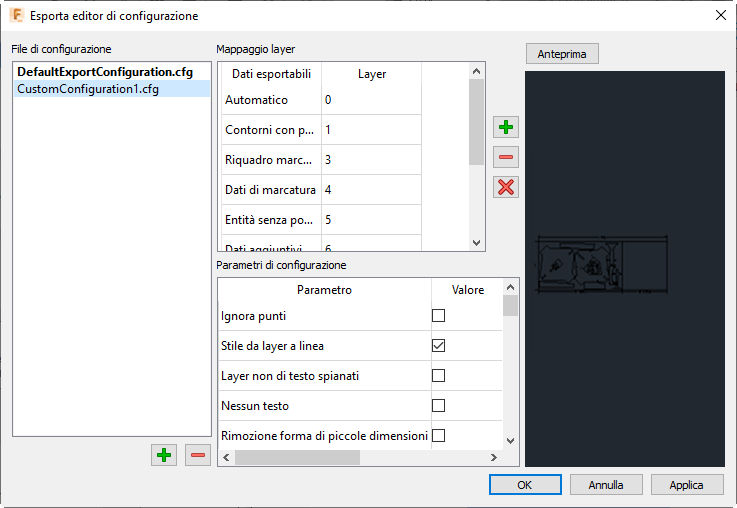
Task: Click the Parametro column header
Action: click(x=324, y=289)
